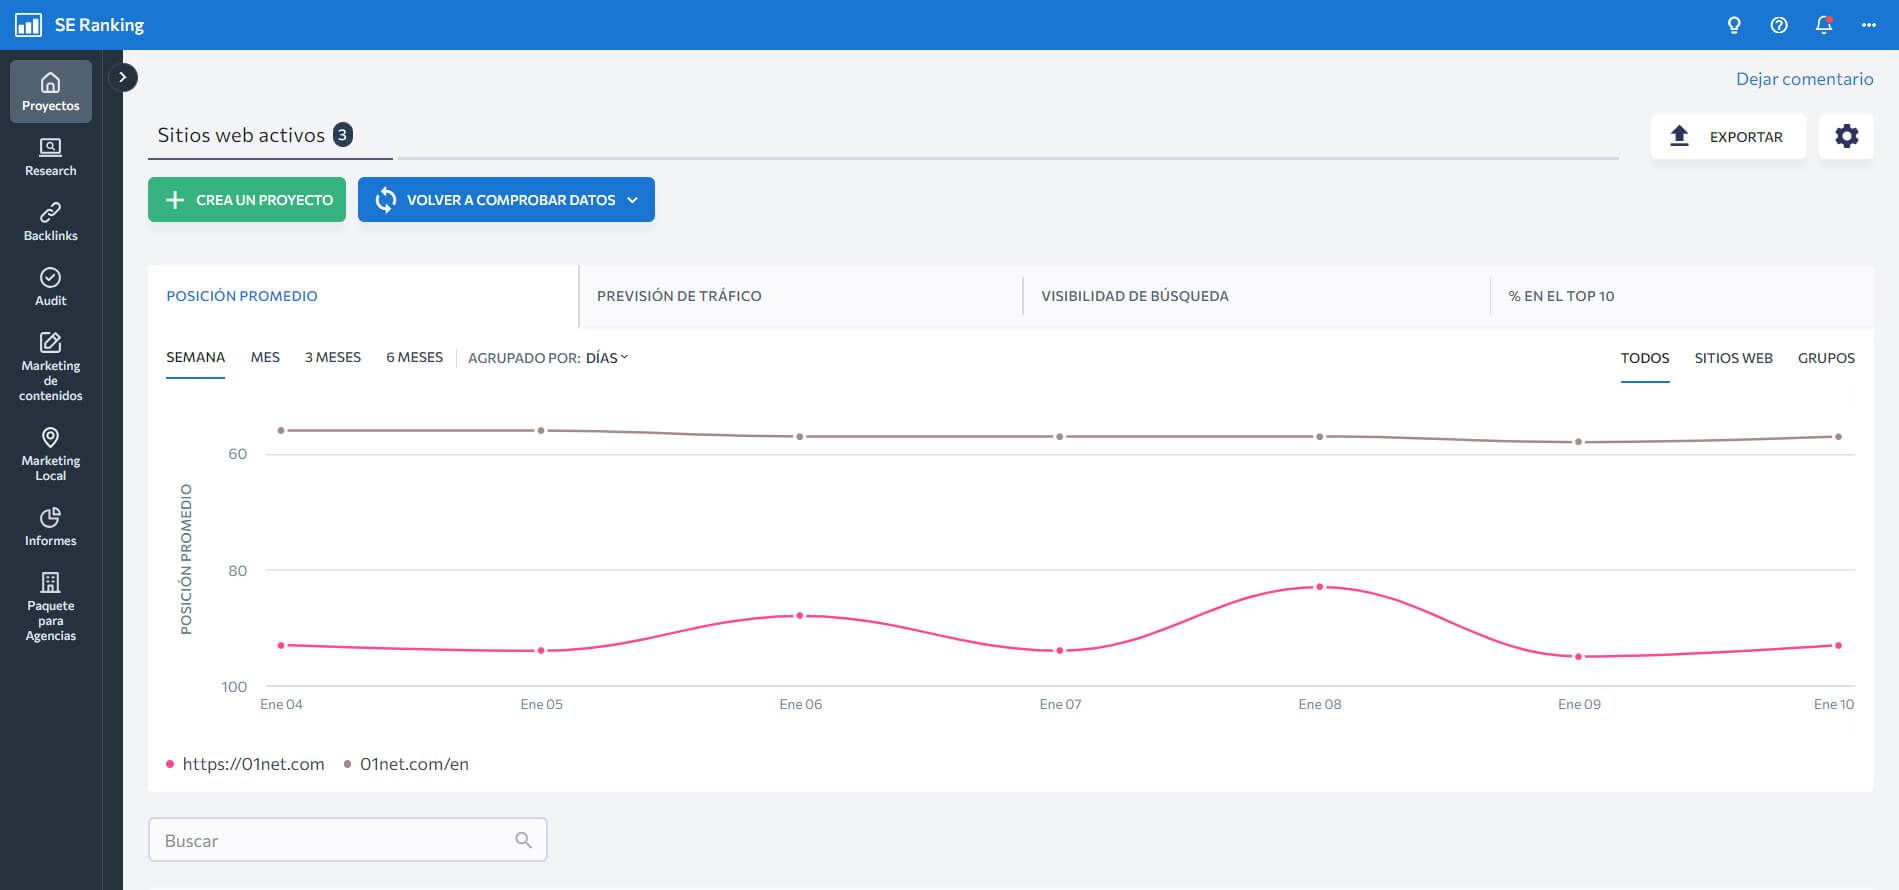Screen dimensions: 1899x890
Task: Select the SEMANA time range
Action: (196, 357)
